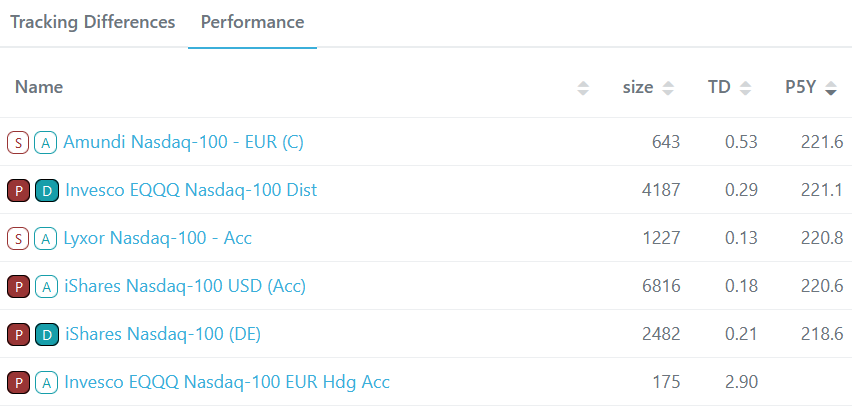Open Invesco EQQQ Nasdaq-100 Dist link
Viewport: 852px width, 408px height.
(190, 190)
